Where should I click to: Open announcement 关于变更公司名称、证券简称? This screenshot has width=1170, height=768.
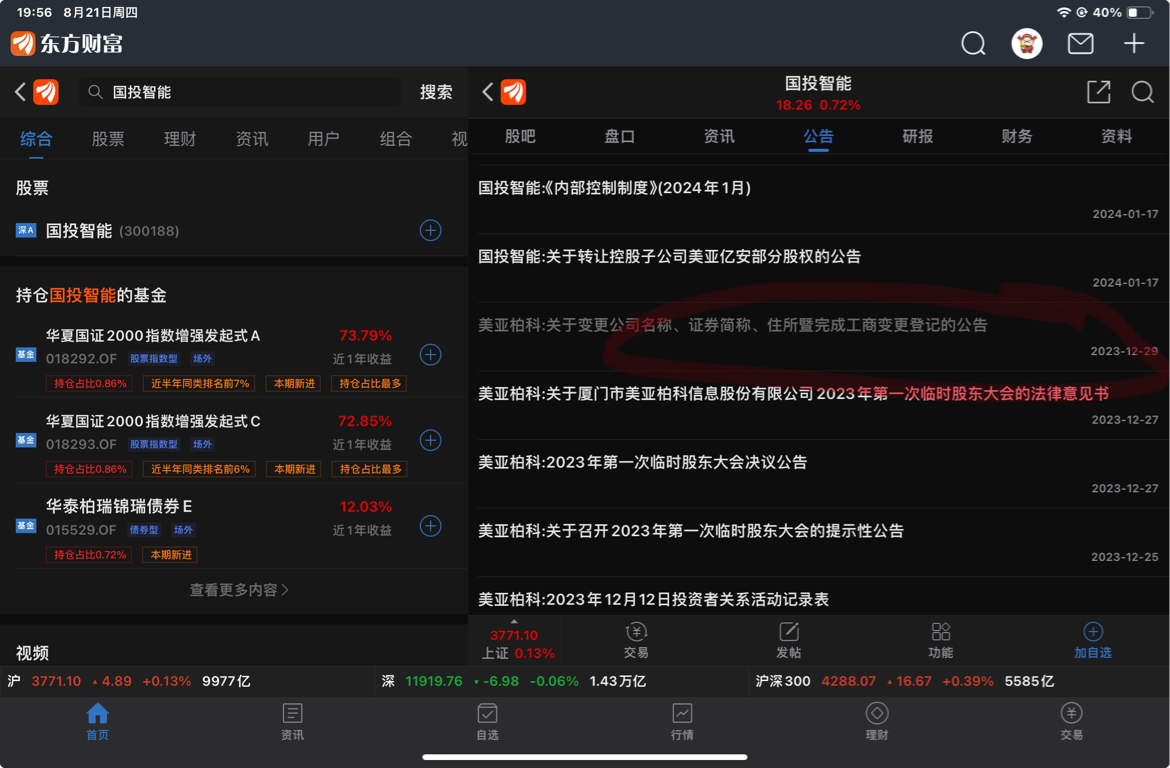819,337
